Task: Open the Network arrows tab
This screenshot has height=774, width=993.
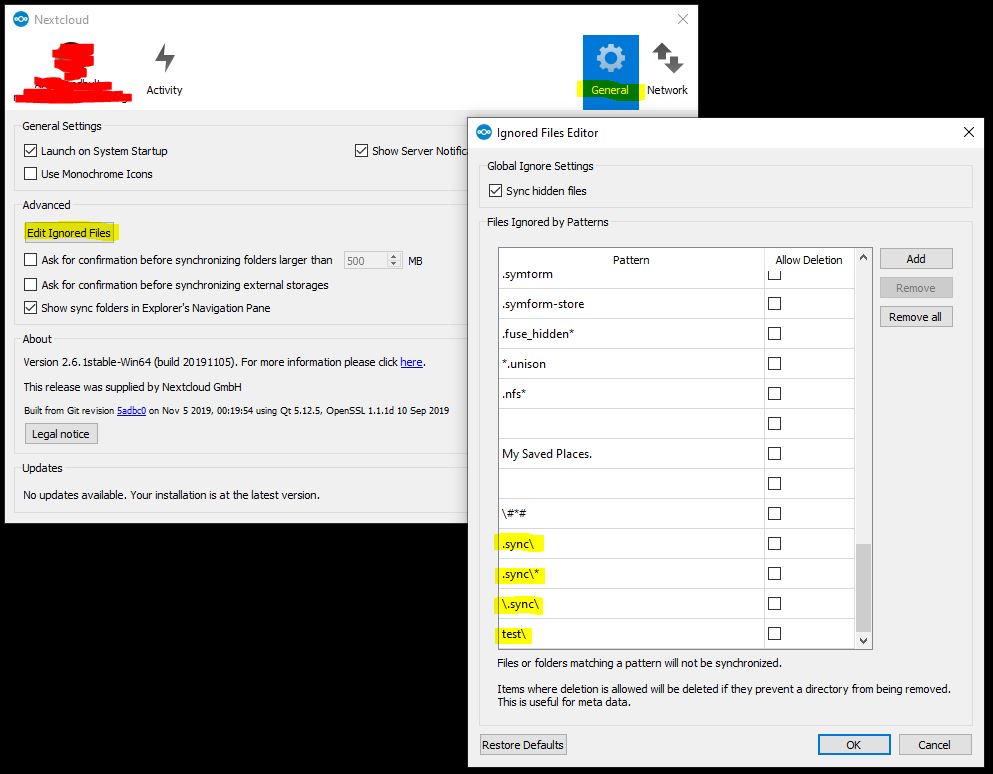Action: click(x=667, y=70)
